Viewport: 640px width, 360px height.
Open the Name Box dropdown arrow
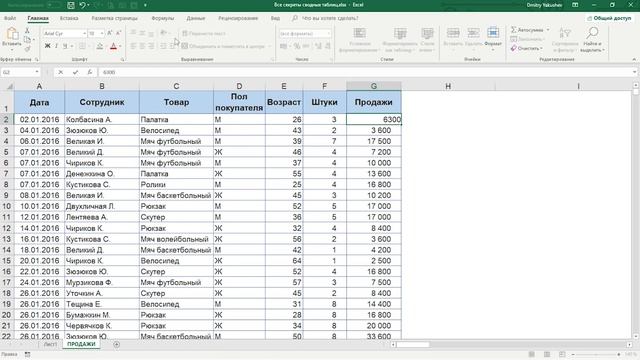point(37,72)
